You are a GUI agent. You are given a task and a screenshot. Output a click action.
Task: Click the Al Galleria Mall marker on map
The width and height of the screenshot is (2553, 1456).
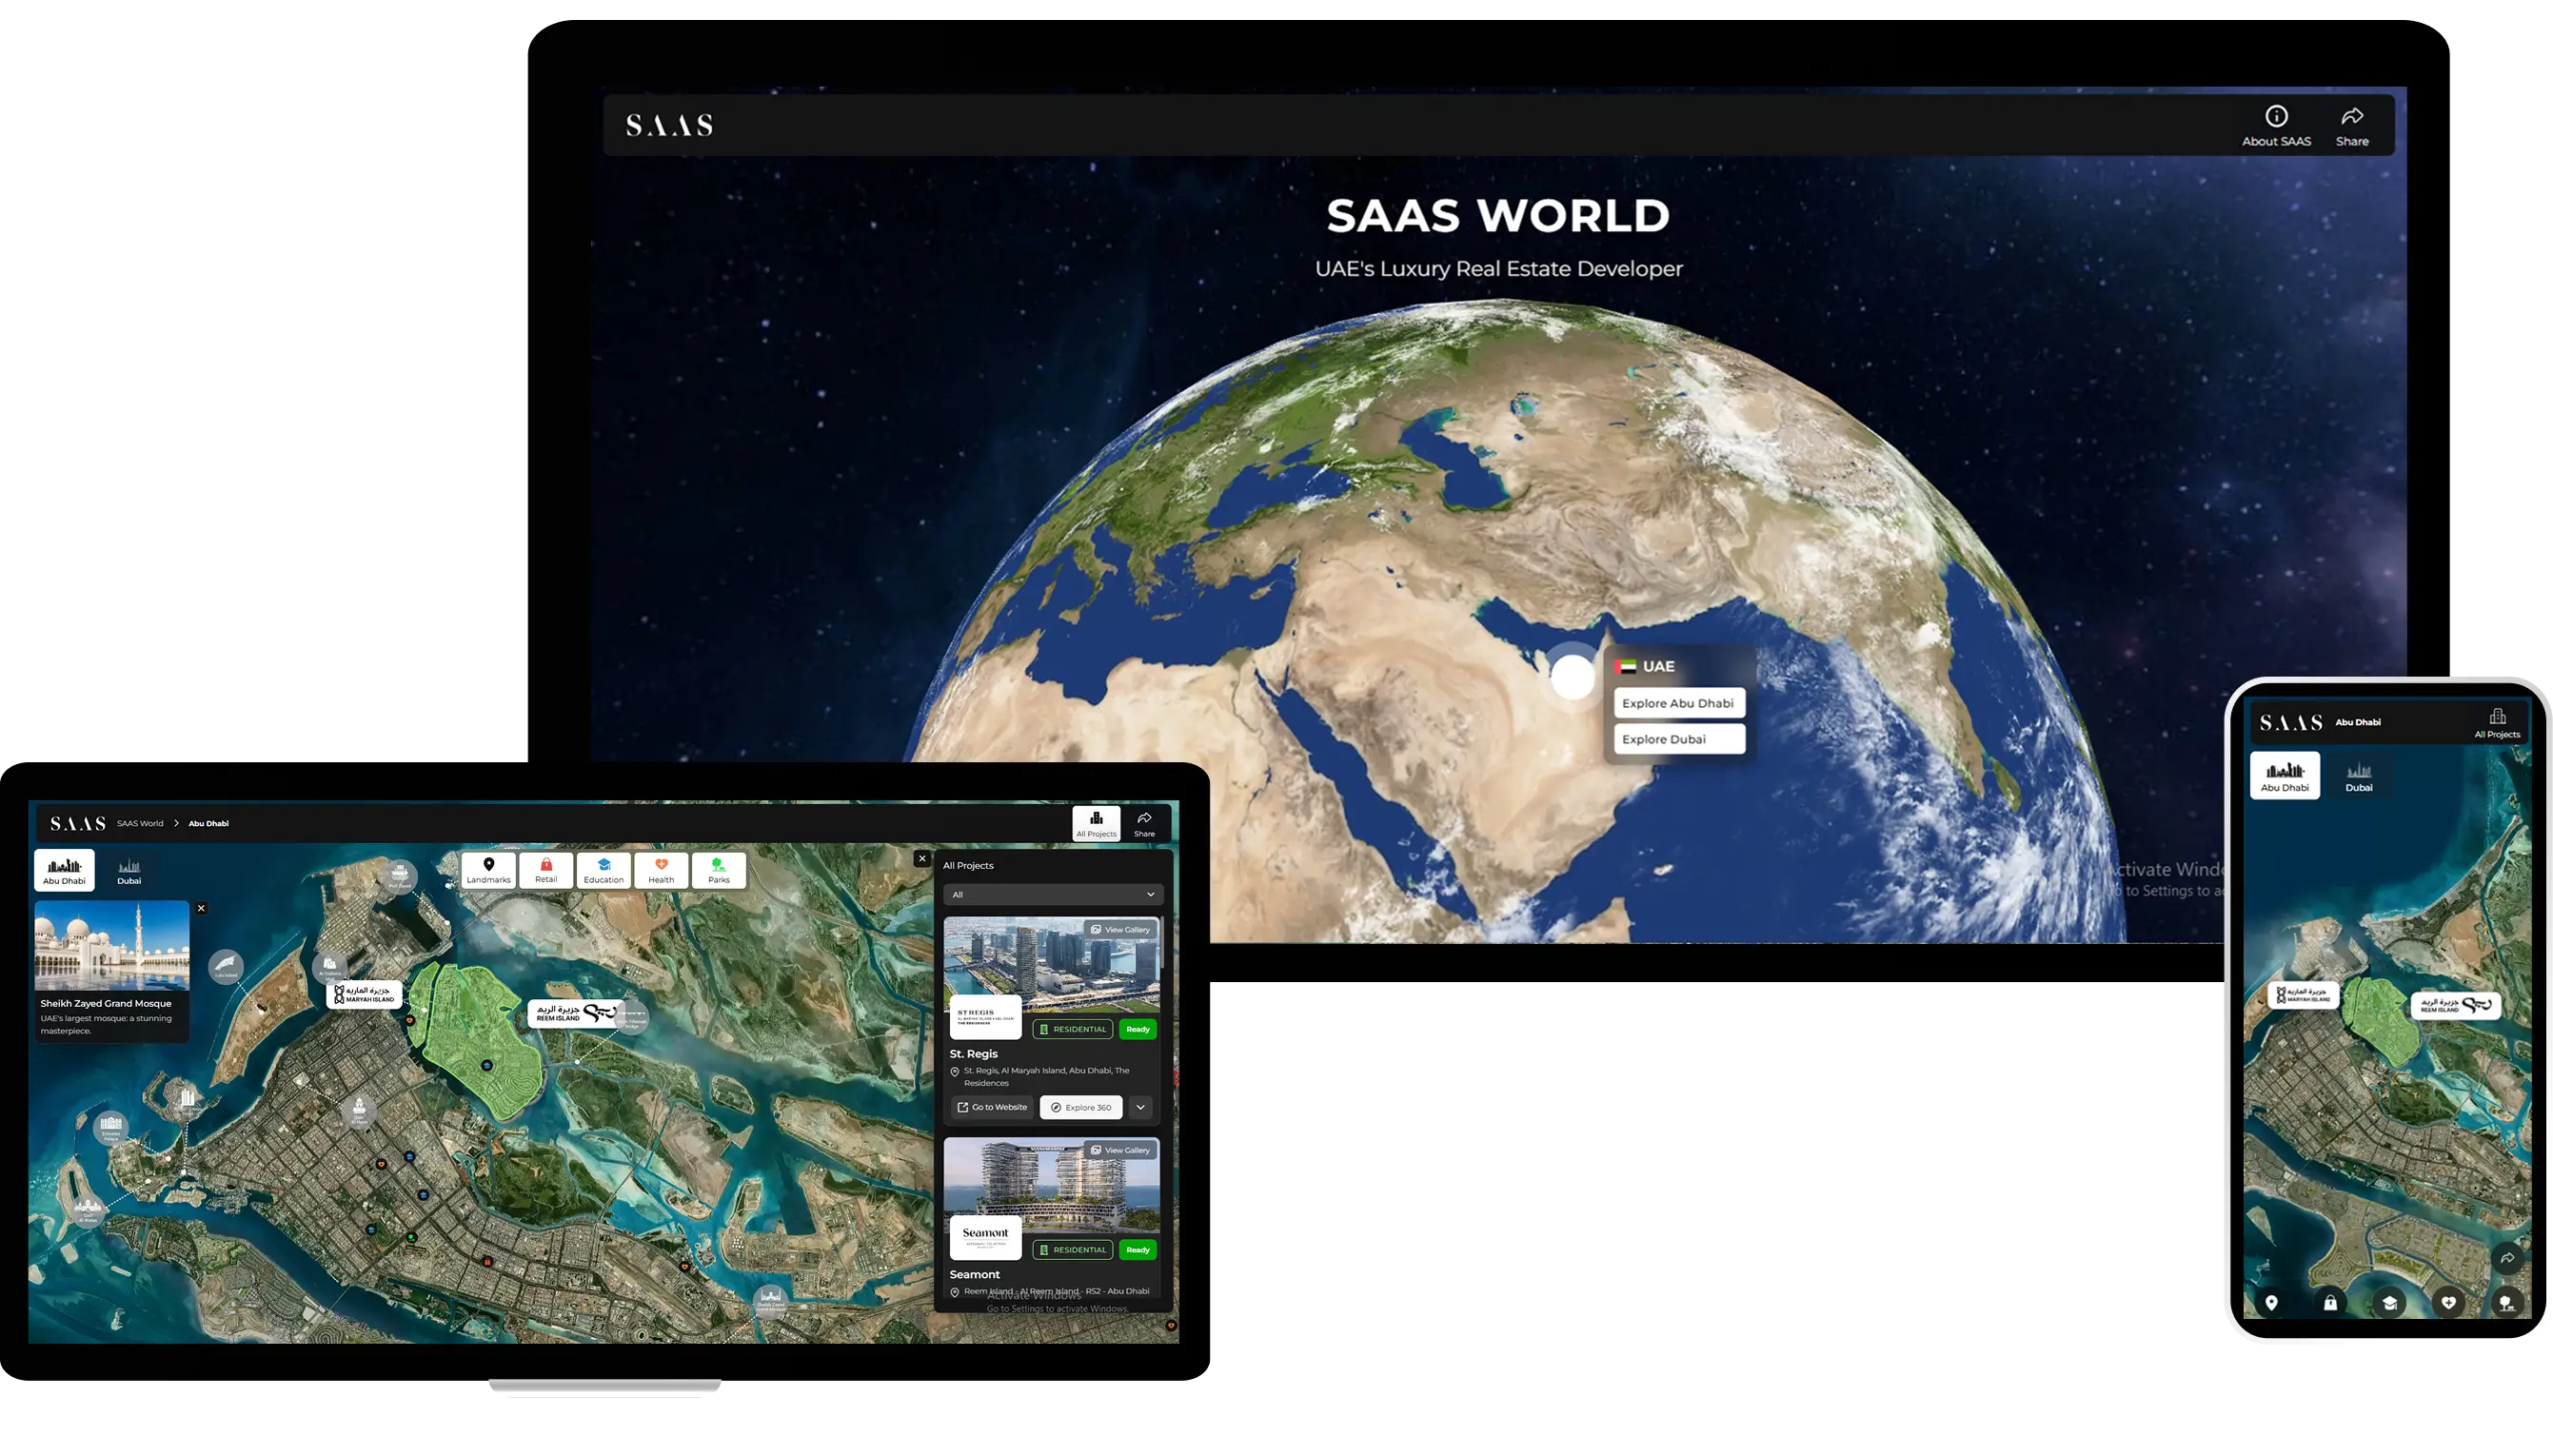click(x=329, y=967)
